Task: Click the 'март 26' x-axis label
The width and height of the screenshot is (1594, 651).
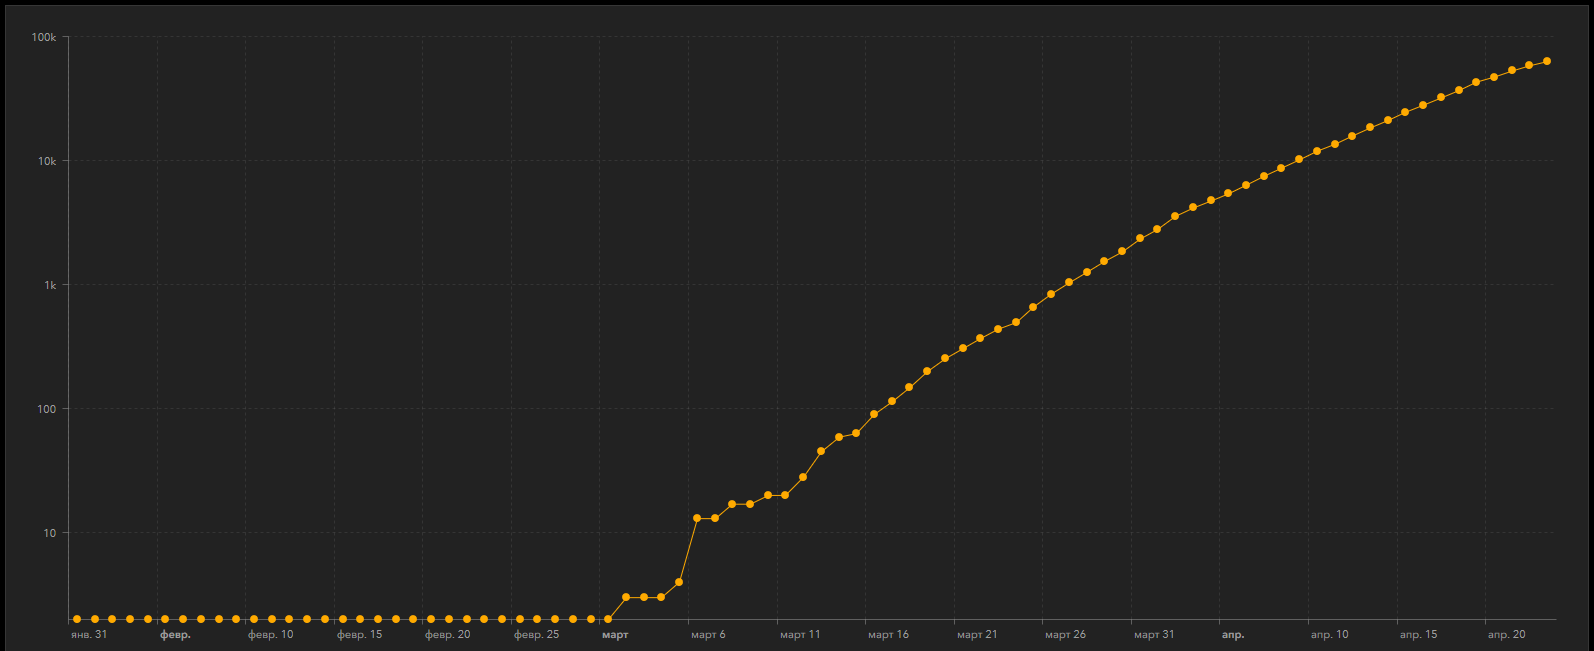Action: tap(1065, 635)
